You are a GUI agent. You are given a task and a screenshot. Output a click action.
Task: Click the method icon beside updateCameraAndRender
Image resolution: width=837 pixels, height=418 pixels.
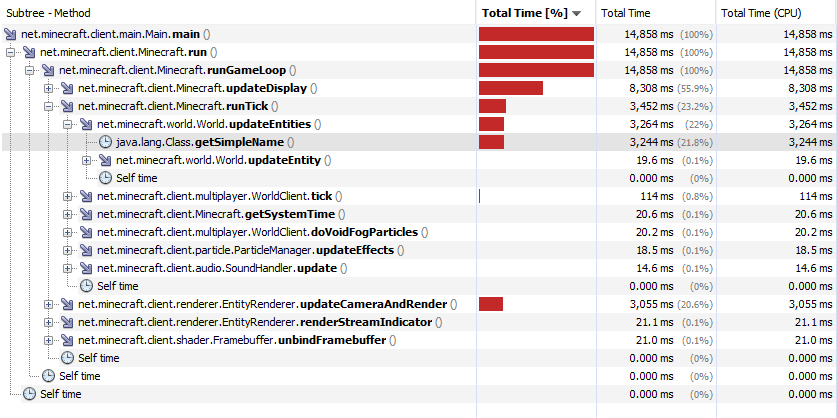coord(67,304)
